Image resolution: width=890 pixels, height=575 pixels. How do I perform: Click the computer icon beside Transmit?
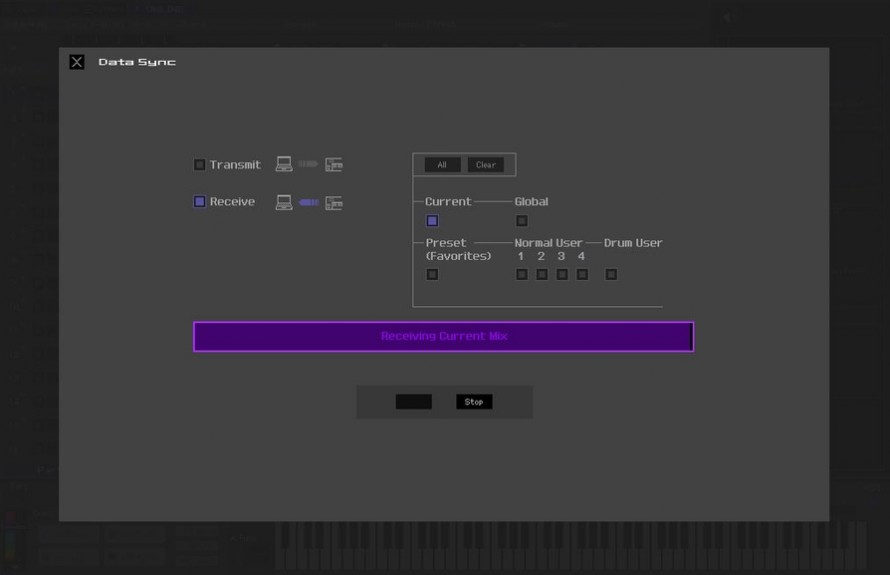point(284,164)
